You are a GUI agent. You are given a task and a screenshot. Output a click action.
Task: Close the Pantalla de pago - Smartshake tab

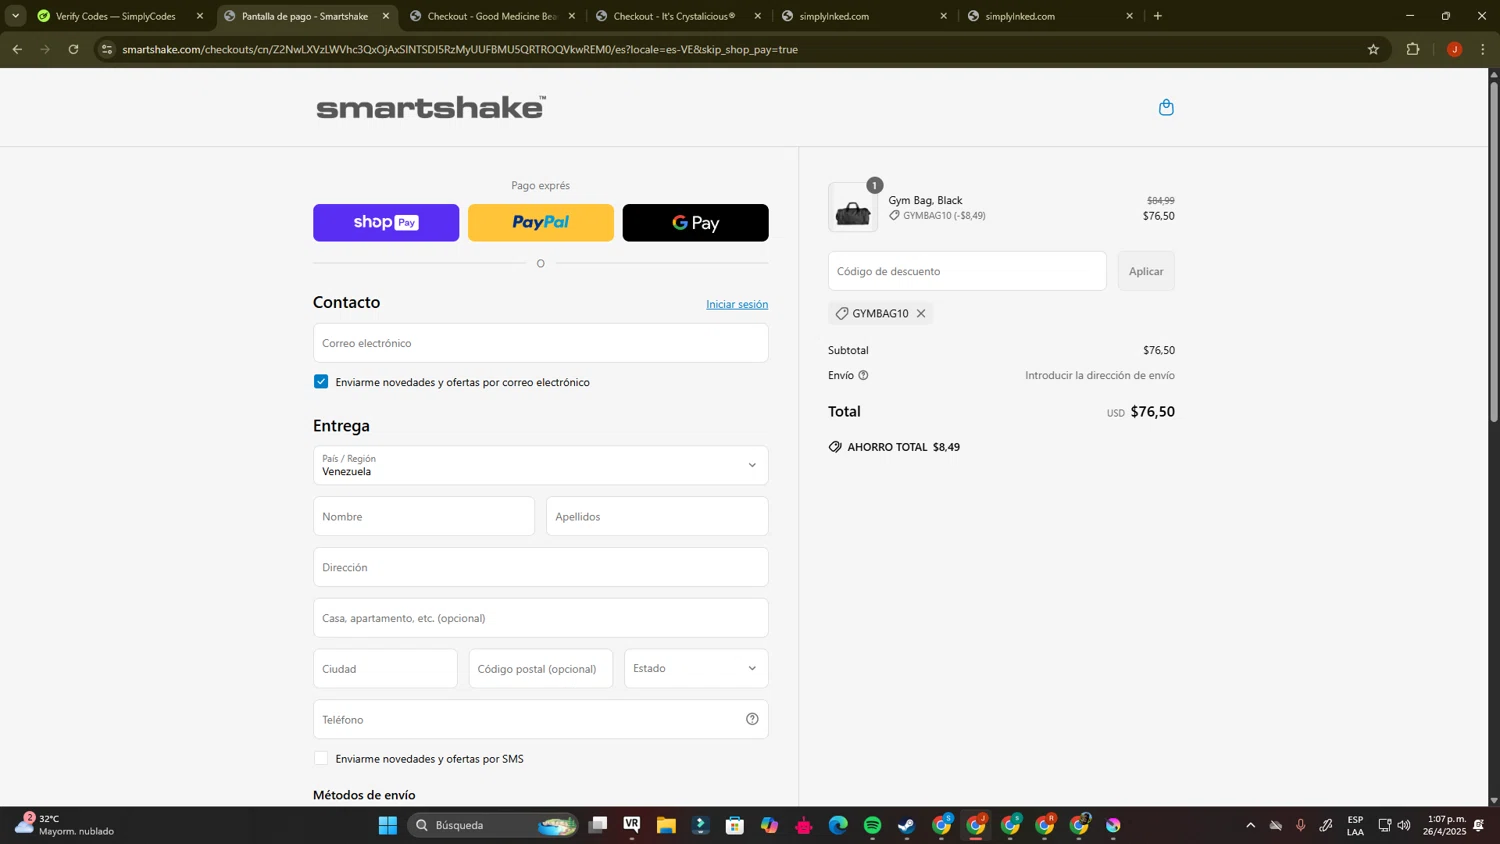click(x=386, y=16)
